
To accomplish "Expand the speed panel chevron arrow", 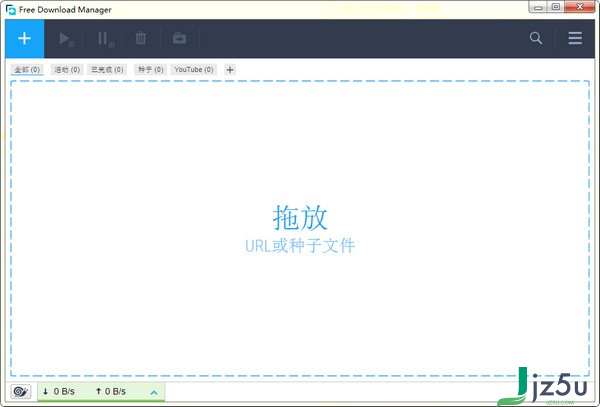I will pyautogui.click(x=154, y=392).
